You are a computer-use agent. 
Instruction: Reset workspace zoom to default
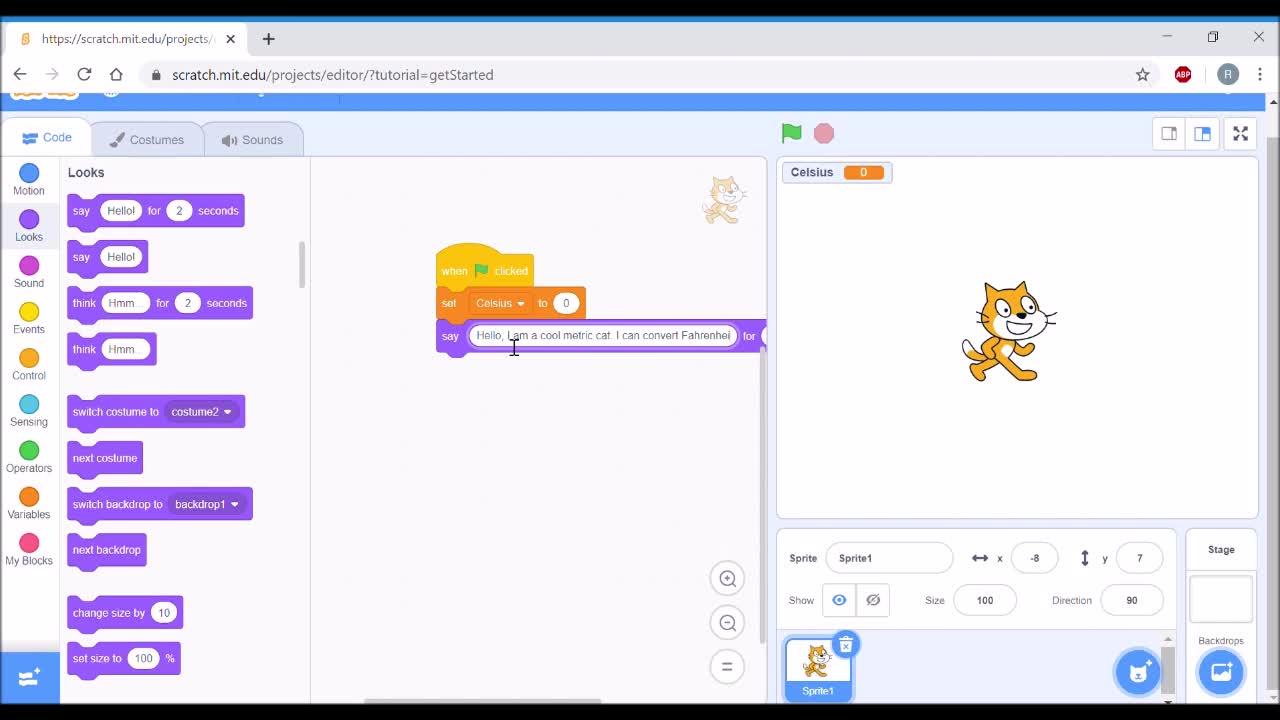728,666
